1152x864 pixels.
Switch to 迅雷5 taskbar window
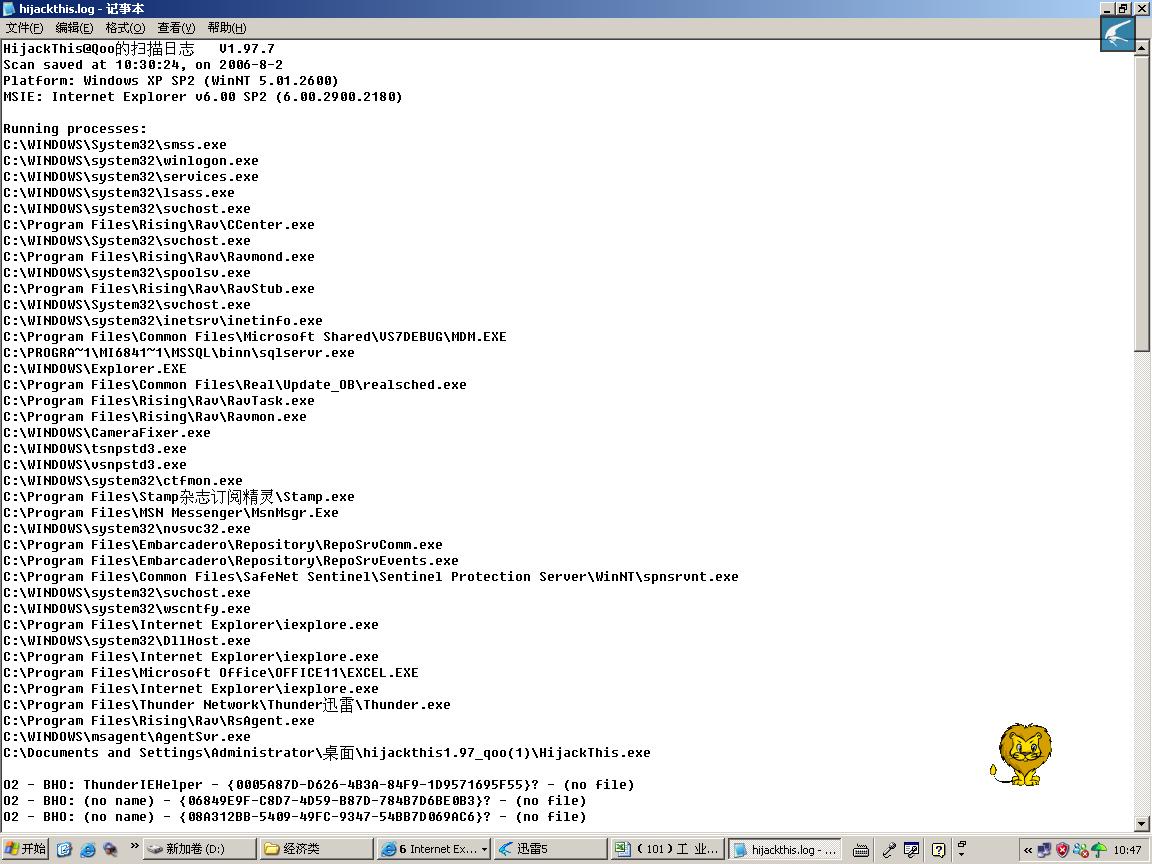pyautogui.click(x=550, y=849)
